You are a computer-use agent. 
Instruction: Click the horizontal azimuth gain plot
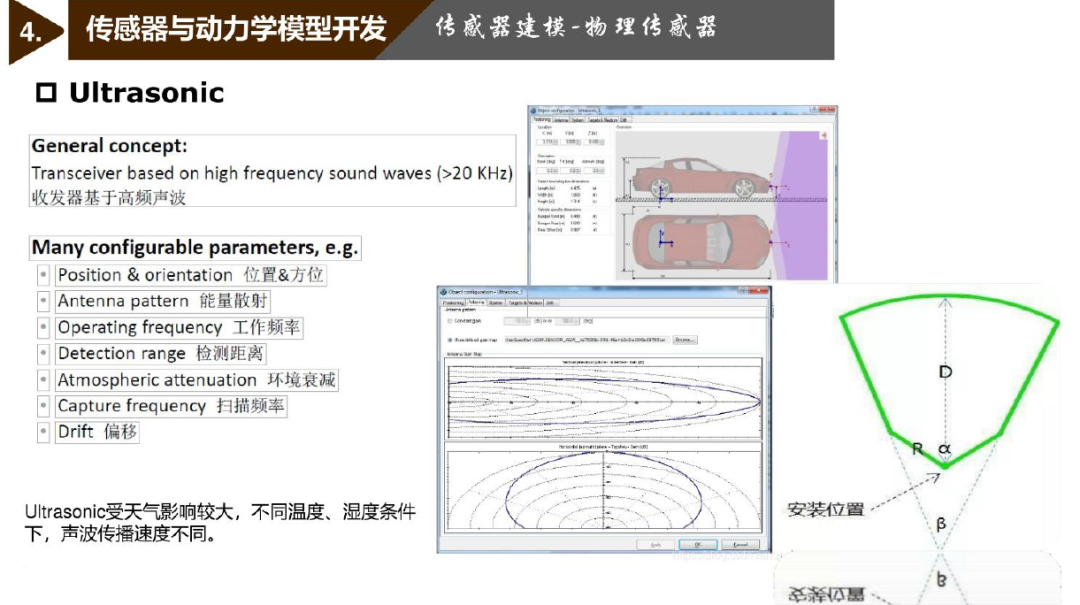[604, 488]
